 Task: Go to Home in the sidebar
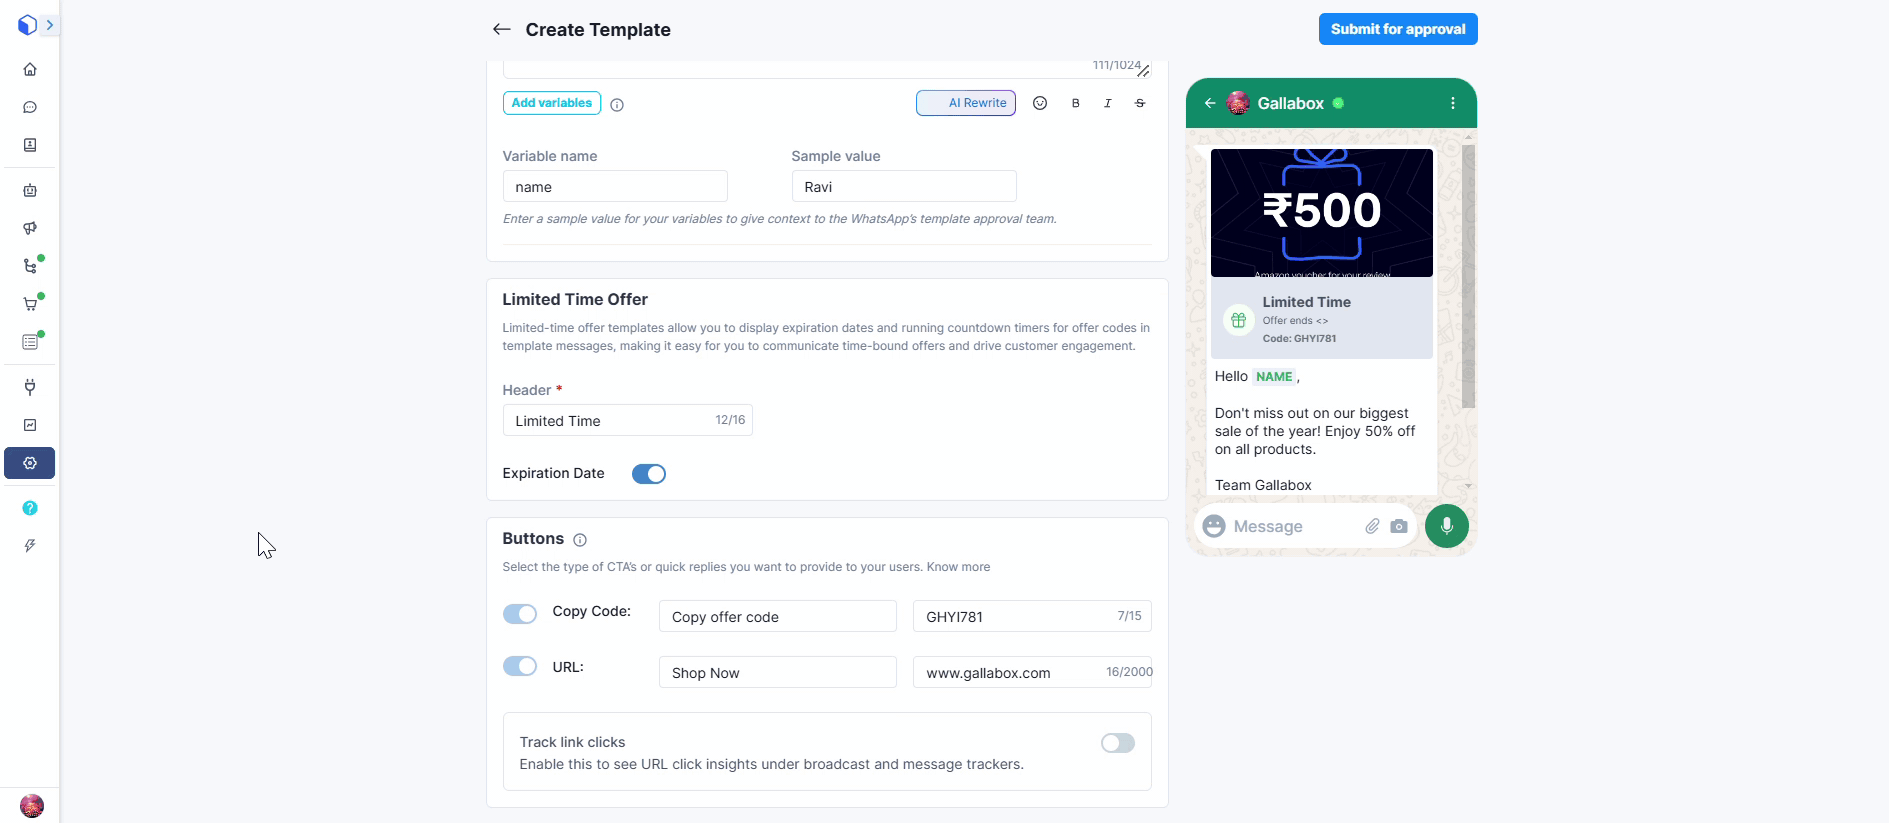click(30, 69)
